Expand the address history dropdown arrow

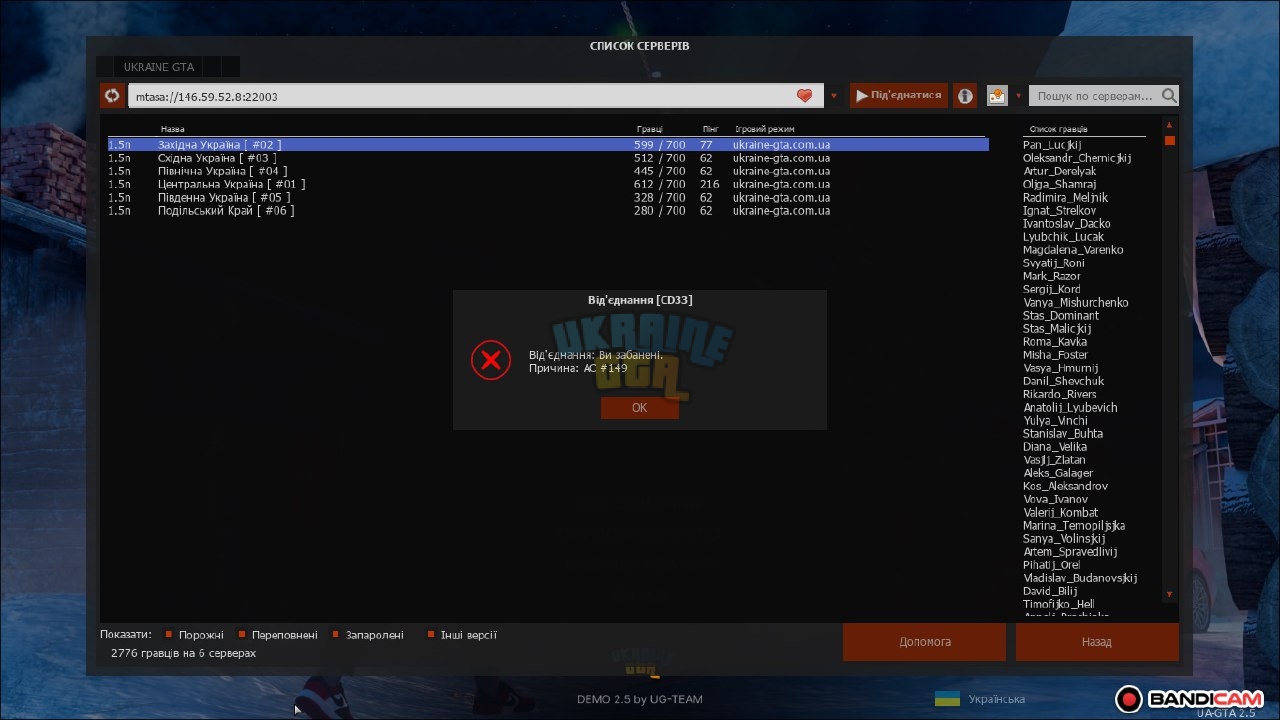coord(834,97)
